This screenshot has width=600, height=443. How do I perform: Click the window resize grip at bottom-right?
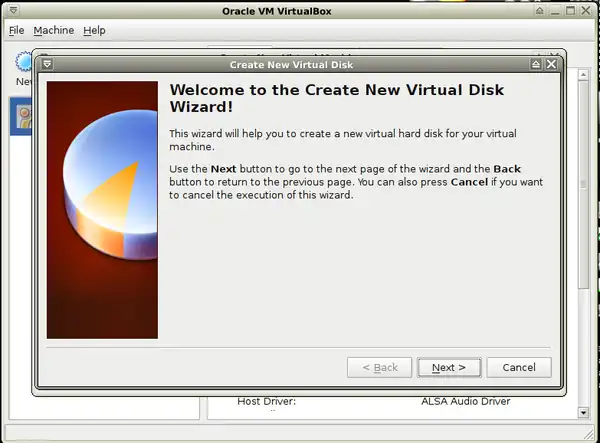point(593,436)
